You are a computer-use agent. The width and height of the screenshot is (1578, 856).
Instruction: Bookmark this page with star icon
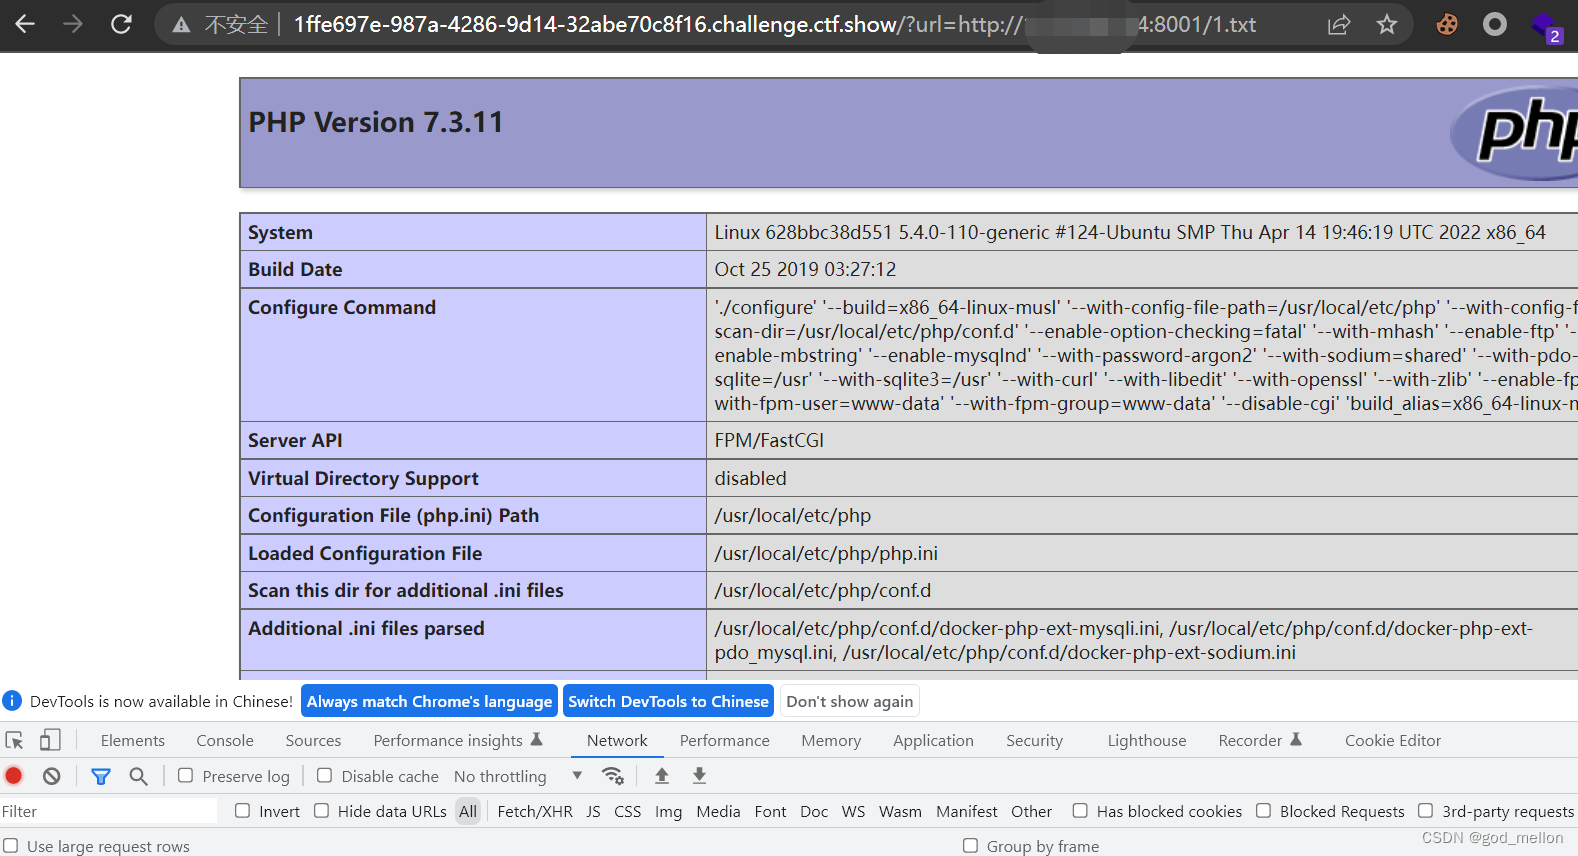(1387, 24)
